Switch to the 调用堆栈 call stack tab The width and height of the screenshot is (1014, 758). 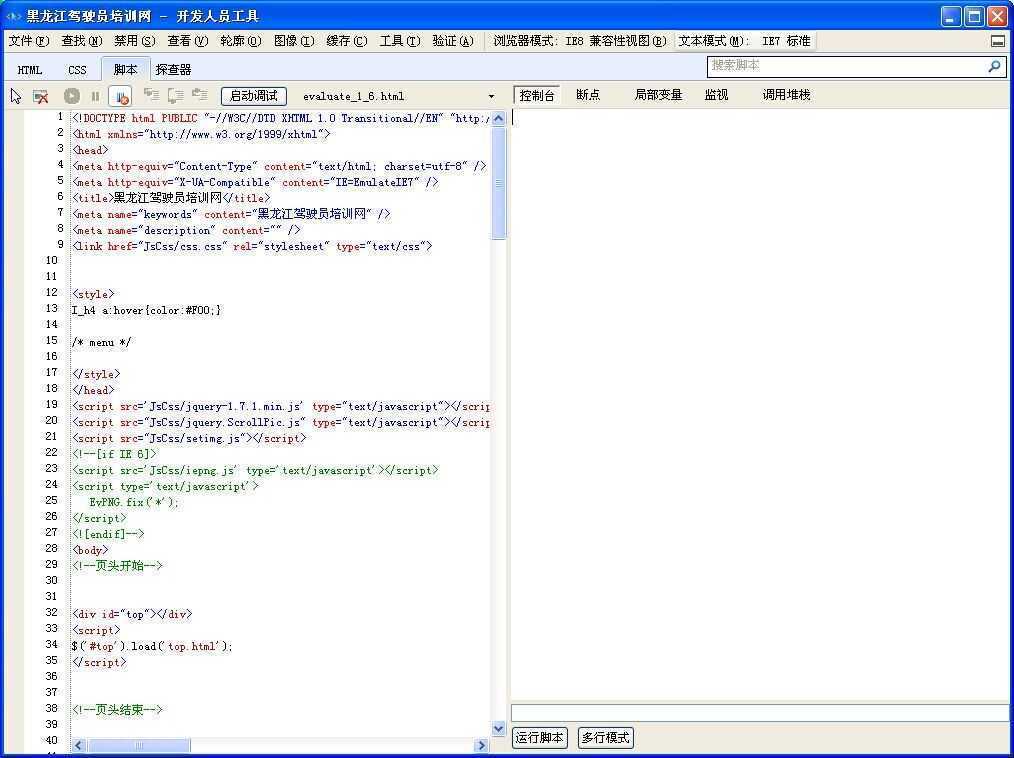tap(786, 95)
